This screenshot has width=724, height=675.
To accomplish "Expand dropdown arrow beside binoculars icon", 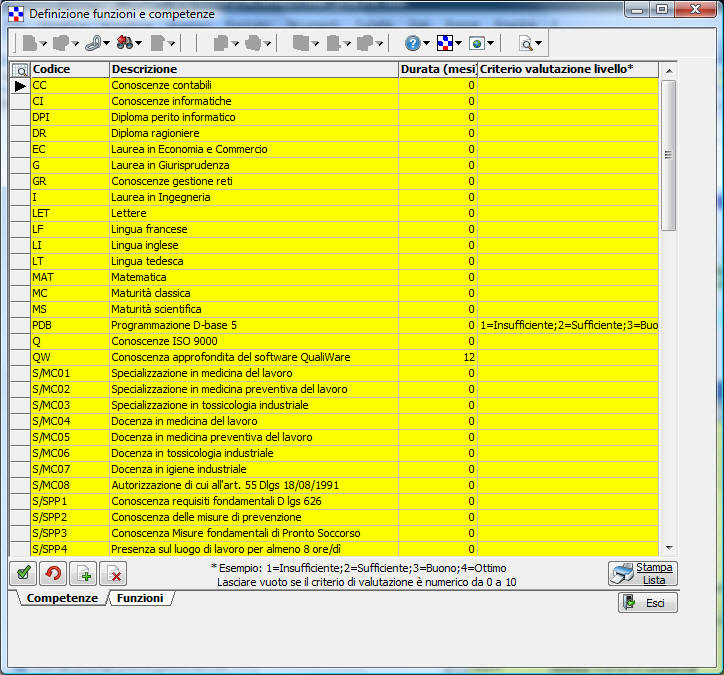I will click(x=139, y=44).
